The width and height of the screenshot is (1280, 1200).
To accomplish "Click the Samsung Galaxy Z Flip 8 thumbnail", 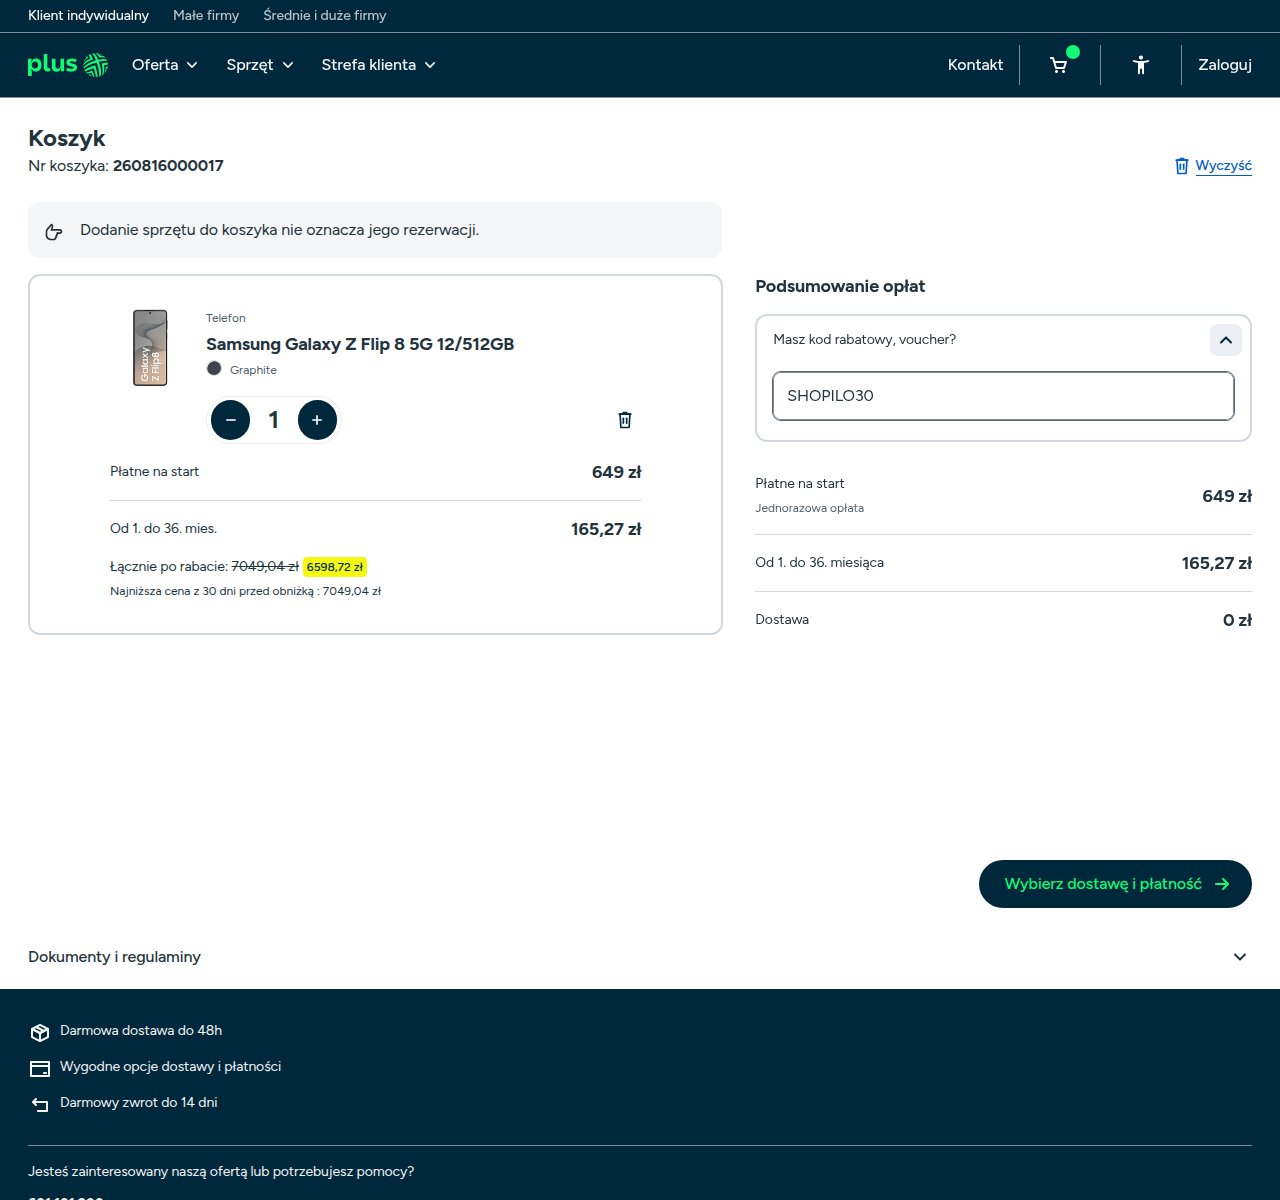I will [x=151, y=348].
